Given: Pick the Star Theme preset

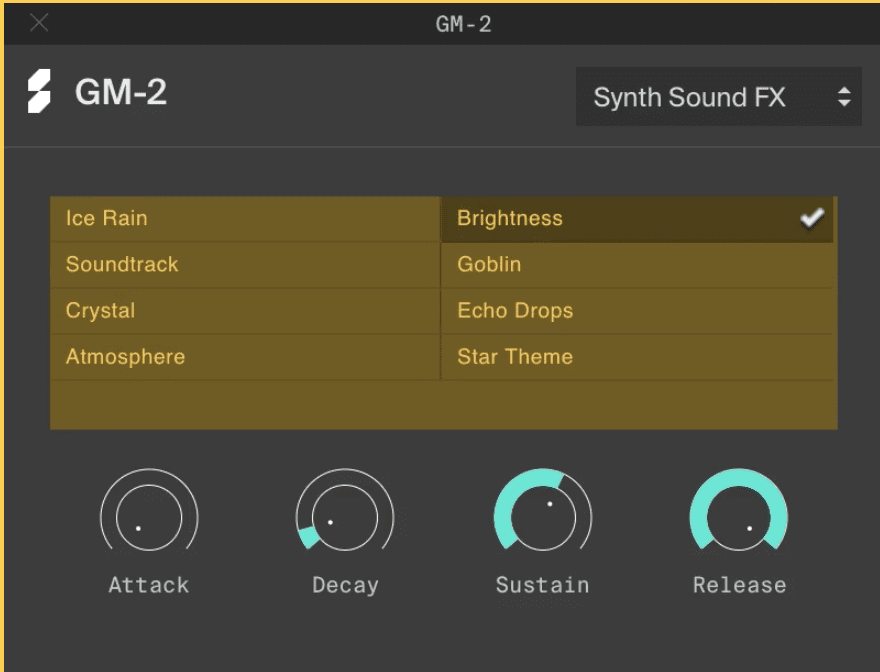Looking at the screenshot, I should click(515, 356).
